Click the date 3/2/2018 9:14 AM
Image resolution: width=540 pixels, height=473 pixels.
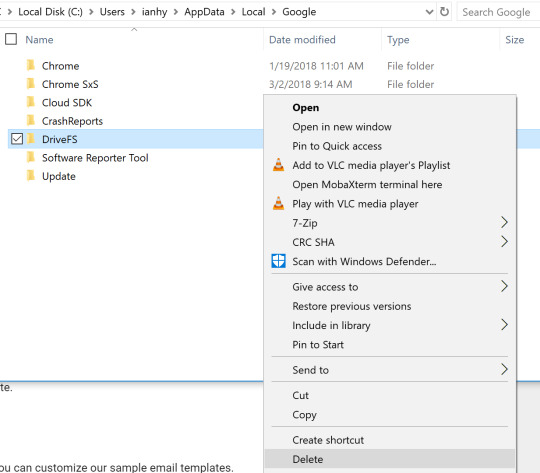pos(311,84)
